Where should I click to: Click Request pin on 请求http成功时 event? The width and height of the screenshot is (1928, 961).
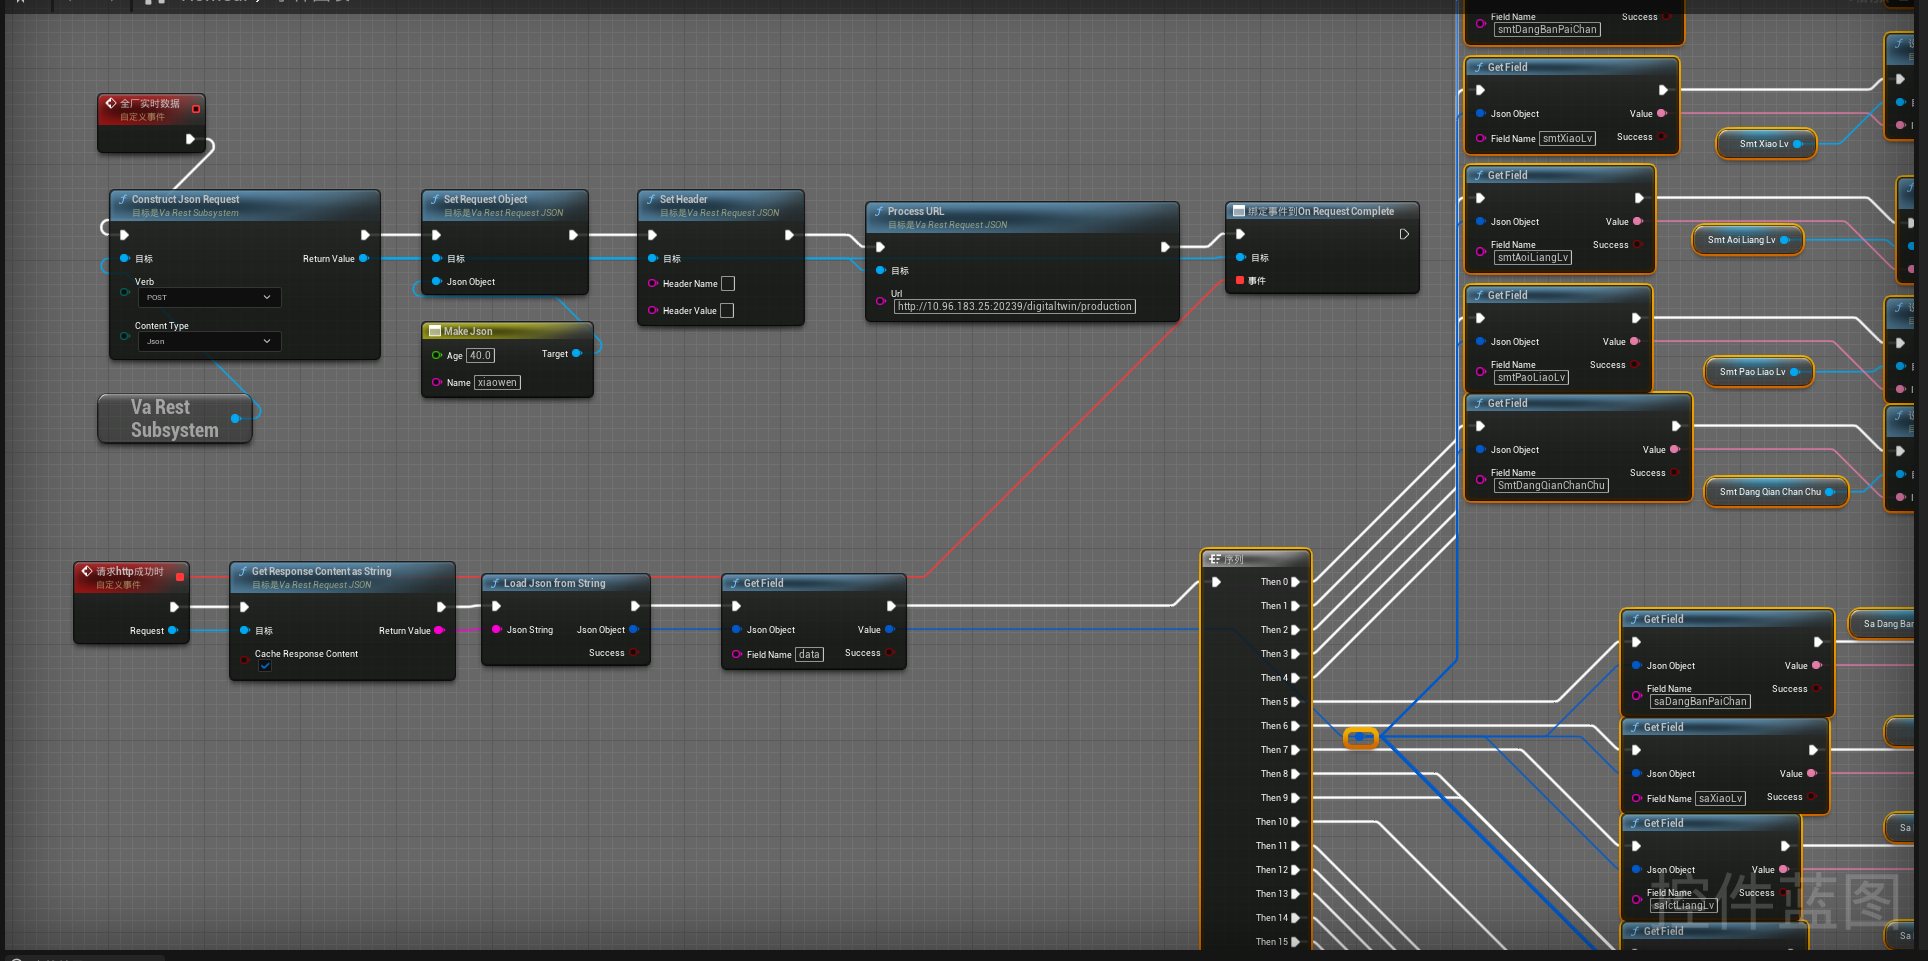click(x=173, y=631)
